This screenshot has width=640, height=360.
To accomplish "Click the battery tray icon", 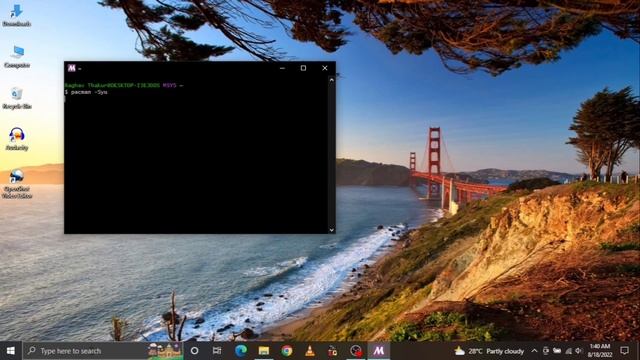I will [557, 351].
